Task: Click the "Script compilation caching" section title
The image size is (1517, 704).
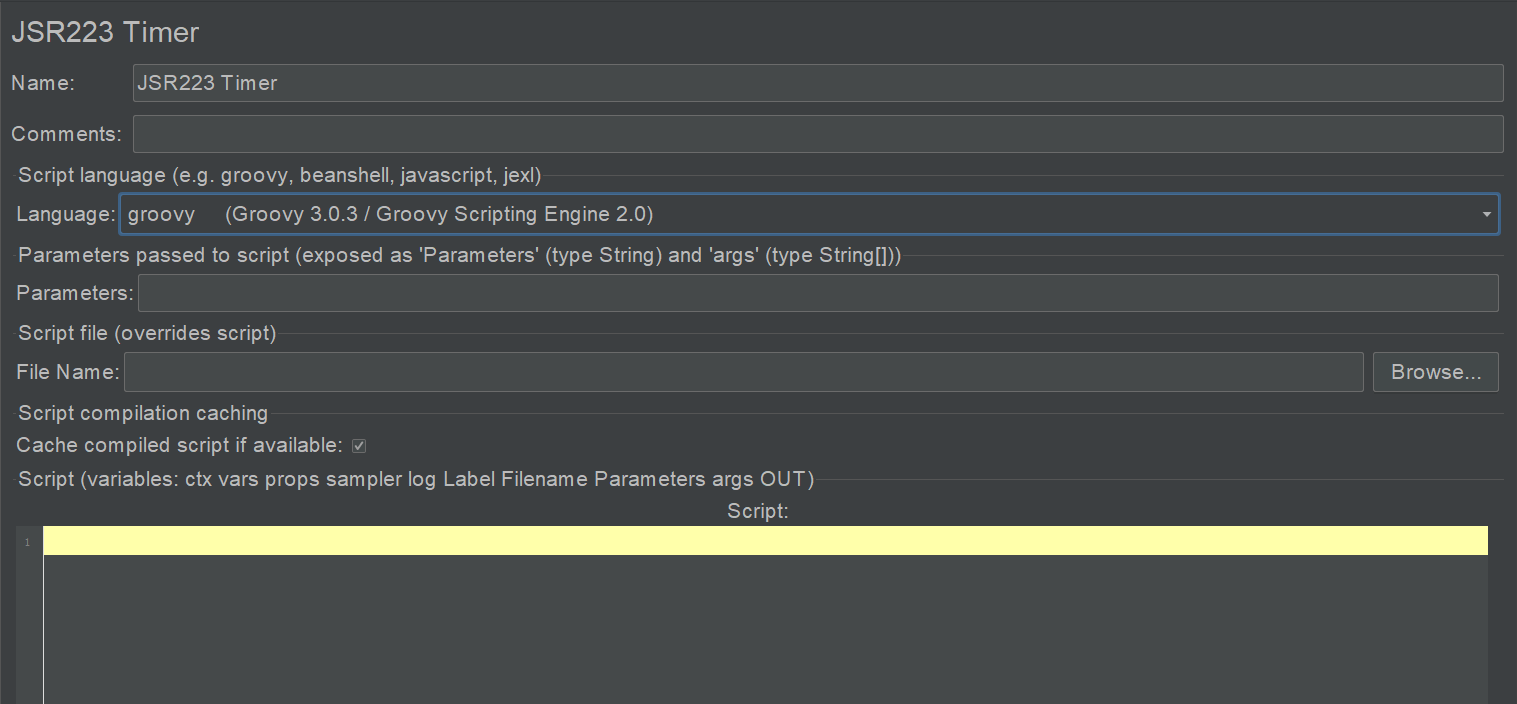Action: 143,413
